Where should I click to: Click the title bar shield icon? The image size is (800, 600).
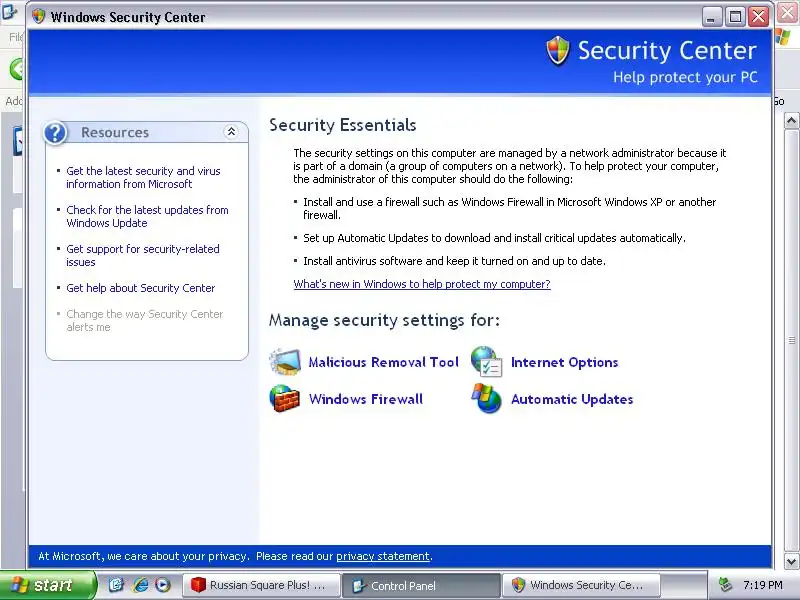pyautogui.click(x=38, y=16)
